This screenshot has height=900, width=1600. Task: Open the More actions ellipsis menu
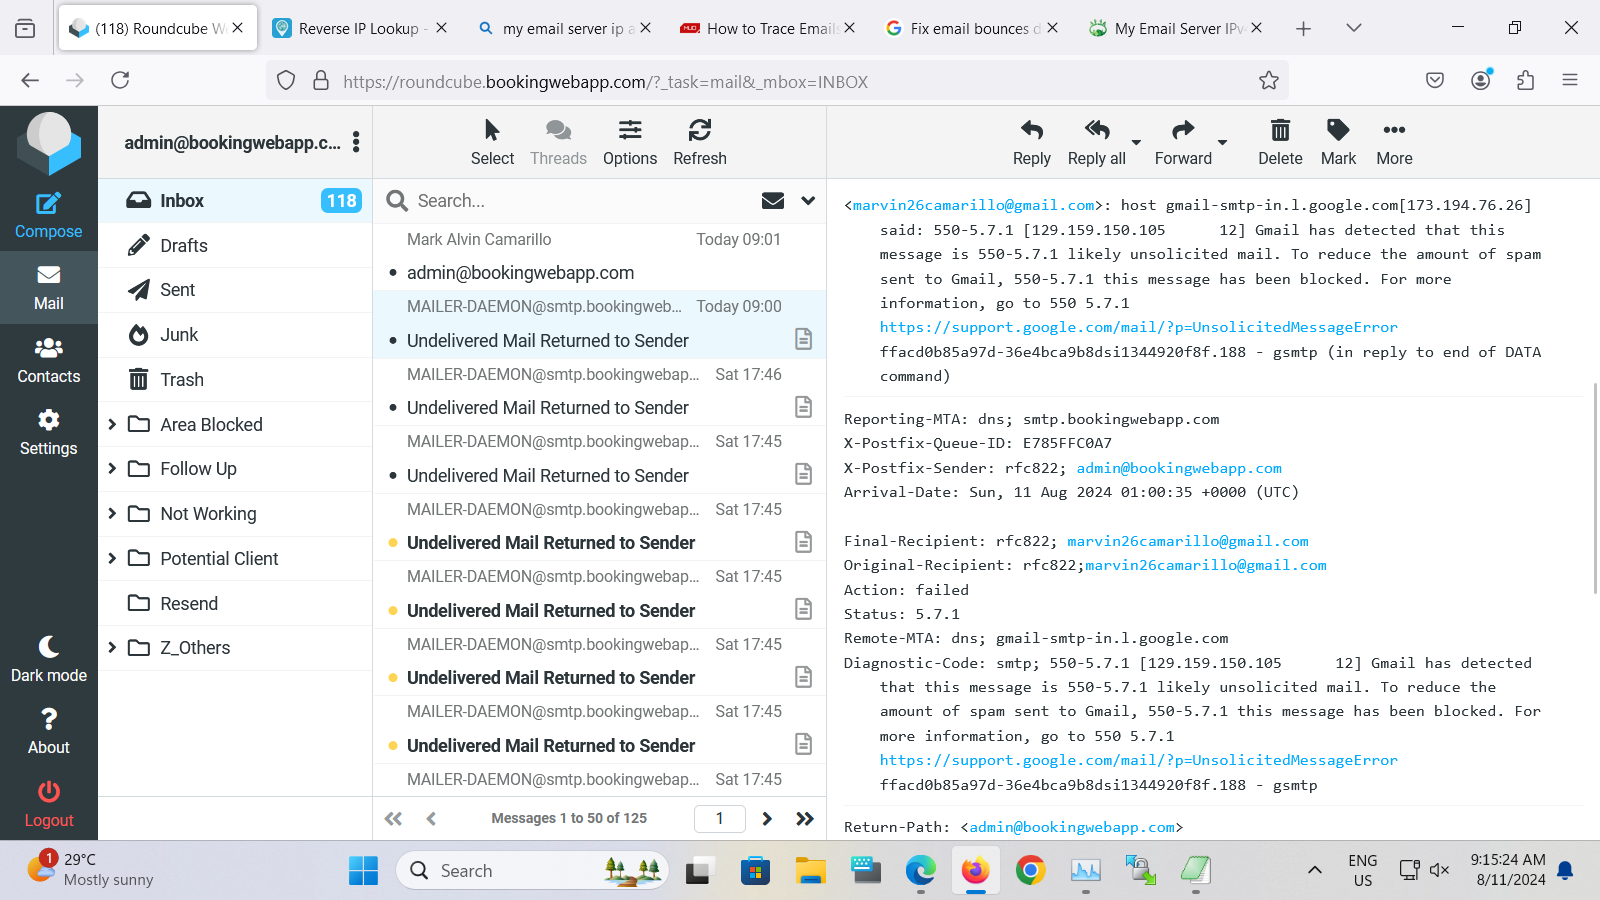coord(1393,131)
